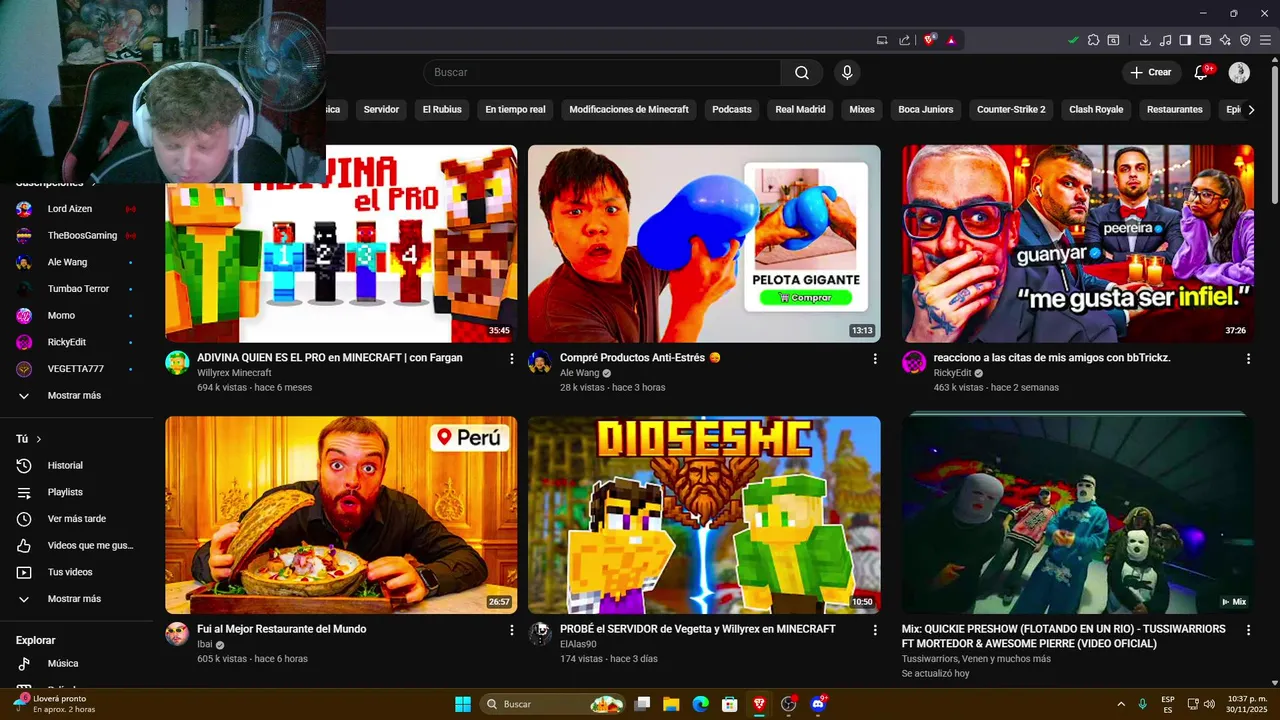This screenshot has height=720, width=1280.
Task: Activate voice search microphone icon
Action: pyautogui.click(x=847, y=72)
